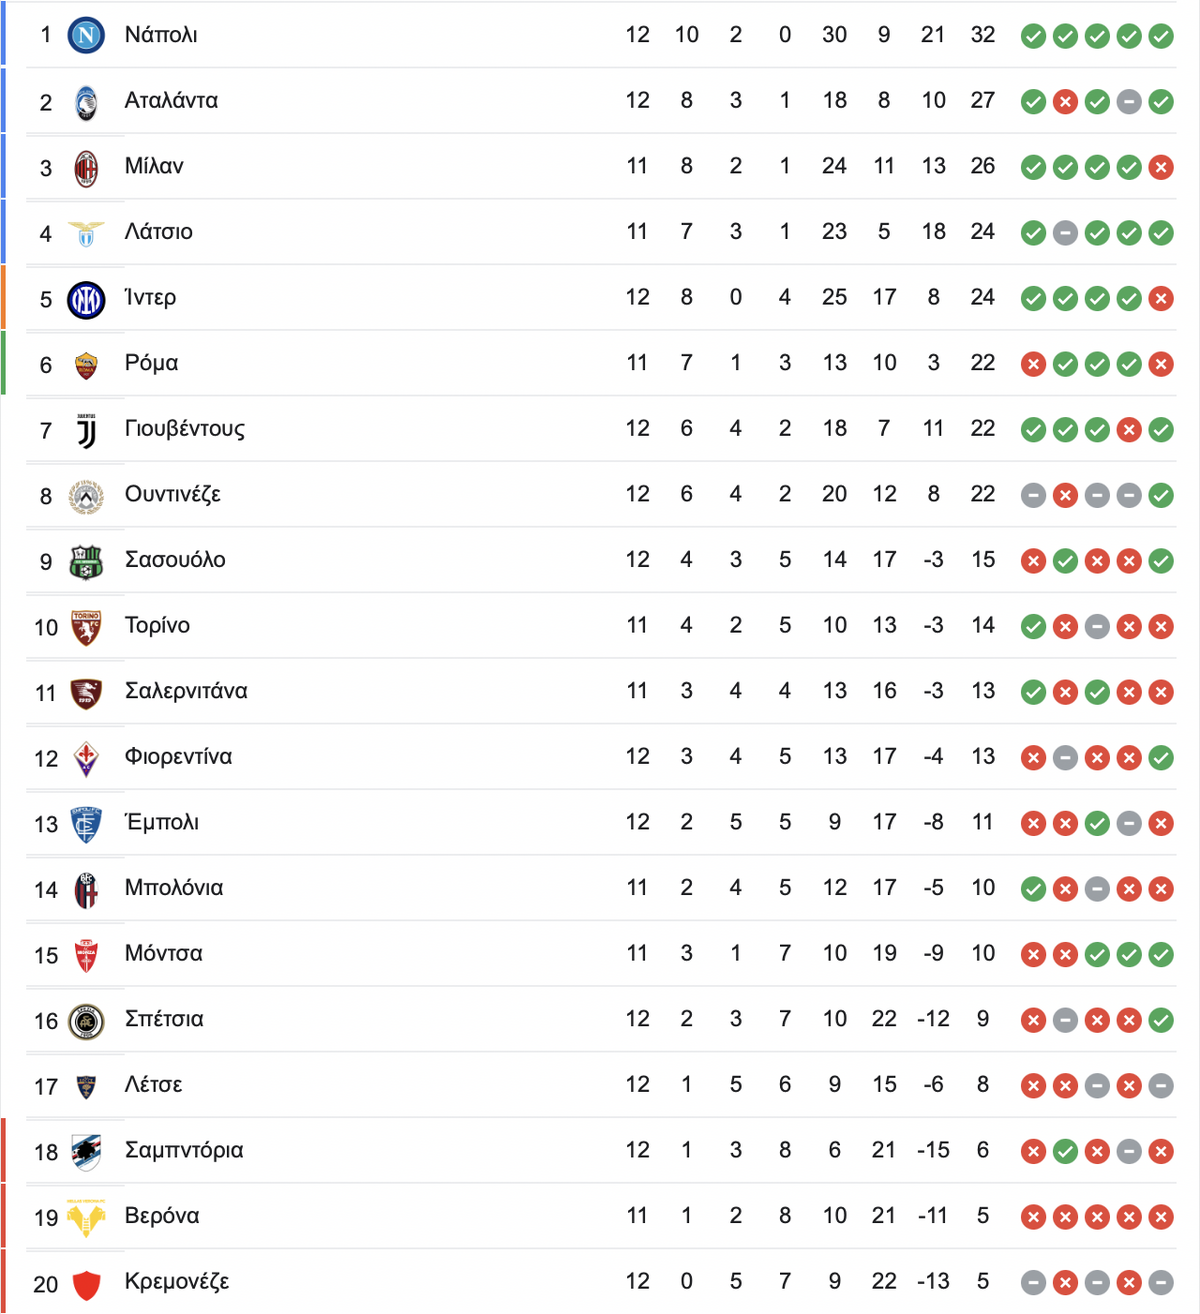The height and width of the screenshot is (1314, 1200).
Task: Click the Cremonese red shield icon
Action: click(86, 1284)
